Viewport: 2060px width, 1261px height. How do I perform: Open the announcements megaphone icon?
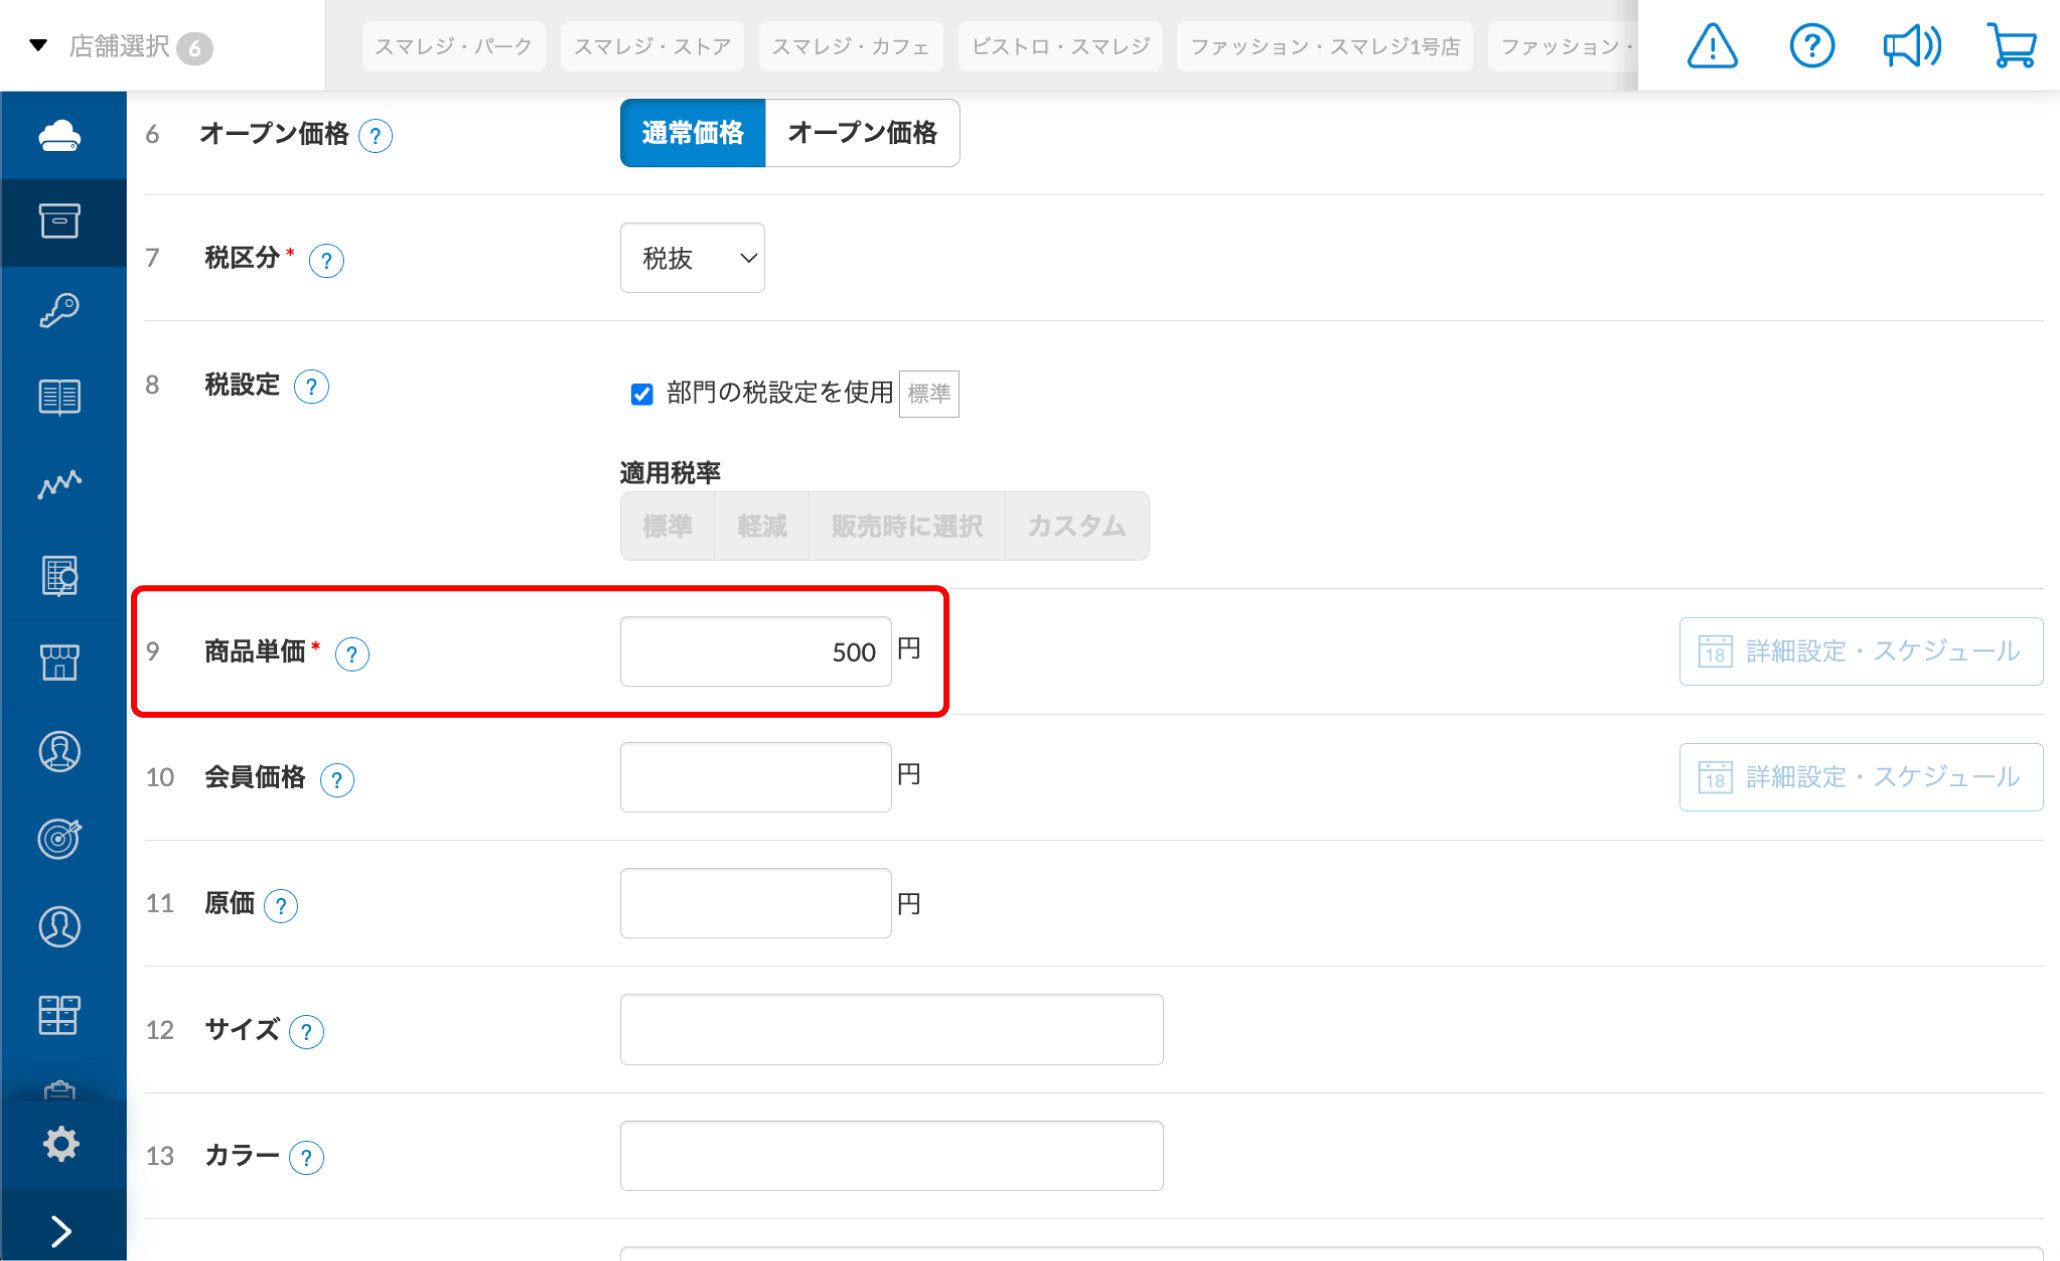click(x=1911, y=45)
